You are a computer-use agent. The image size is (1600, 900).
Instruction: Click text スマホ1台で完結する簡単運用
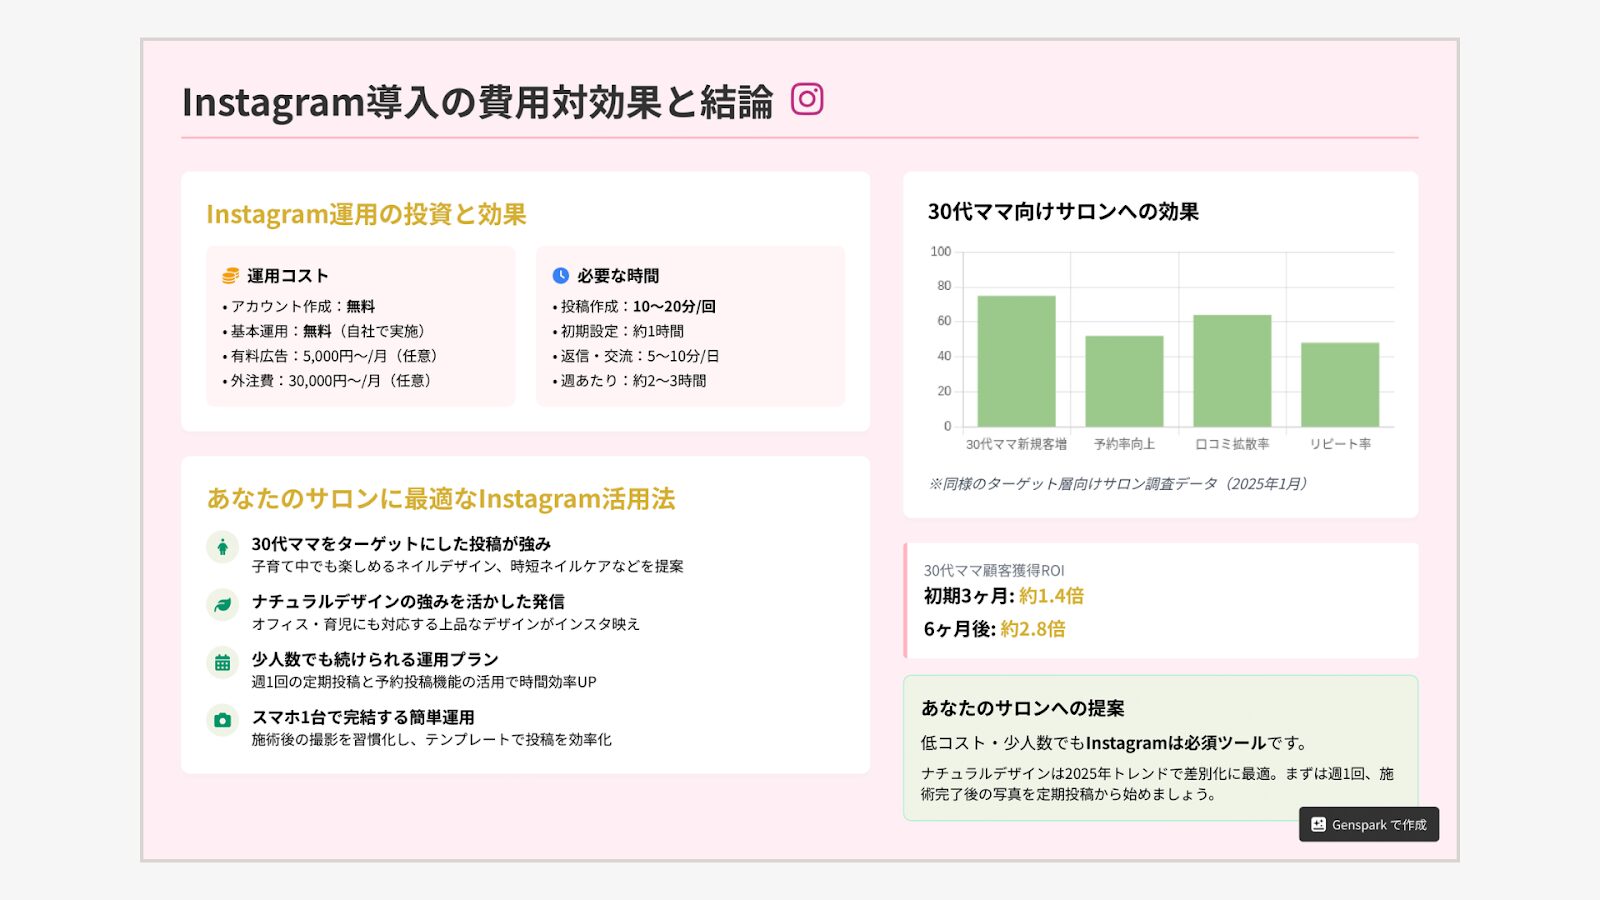pyautogui.click(x=363, y=718)
